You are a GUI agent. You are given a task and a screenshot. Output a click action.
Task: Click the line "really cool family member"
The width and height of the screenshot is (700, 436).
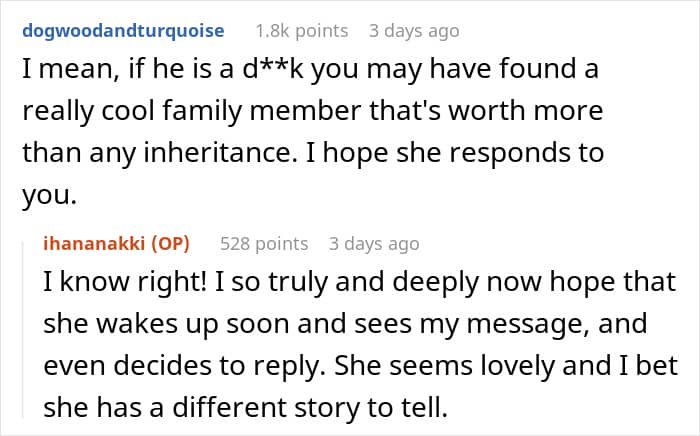click(x=312, y=111)
